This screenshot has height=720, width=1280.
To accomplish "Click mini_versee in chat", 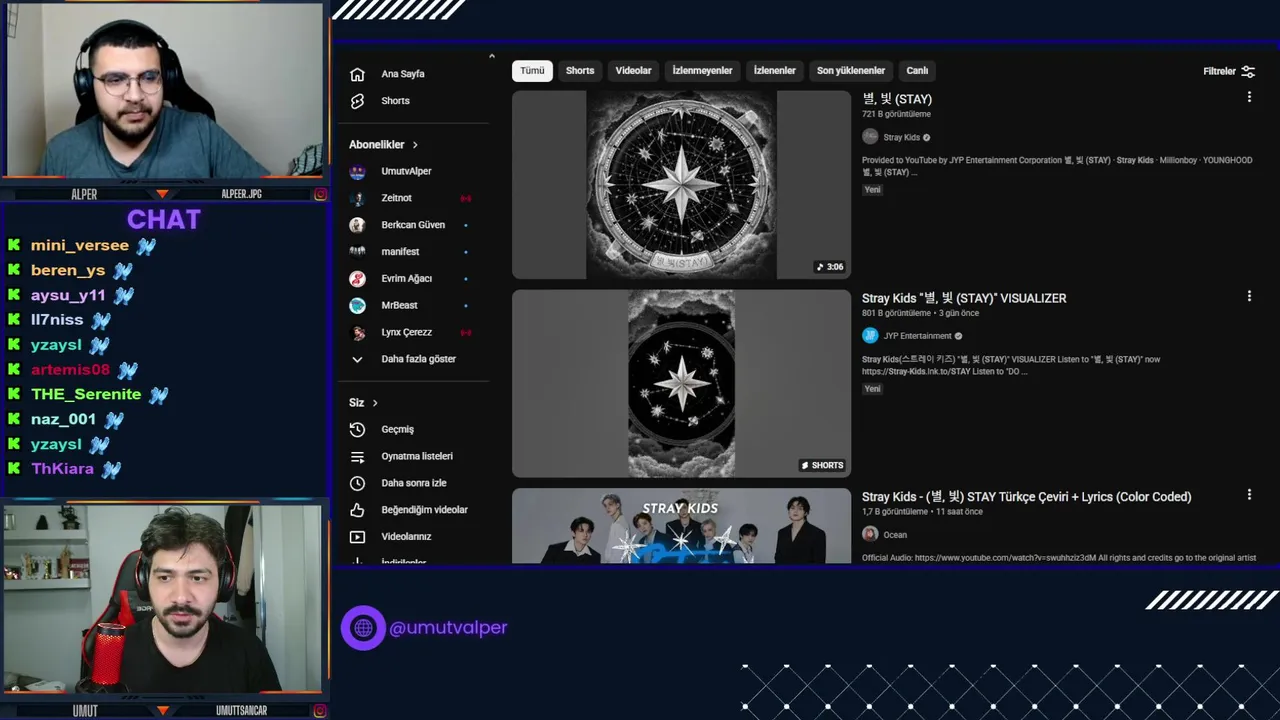I will click(x=80, y=246).
